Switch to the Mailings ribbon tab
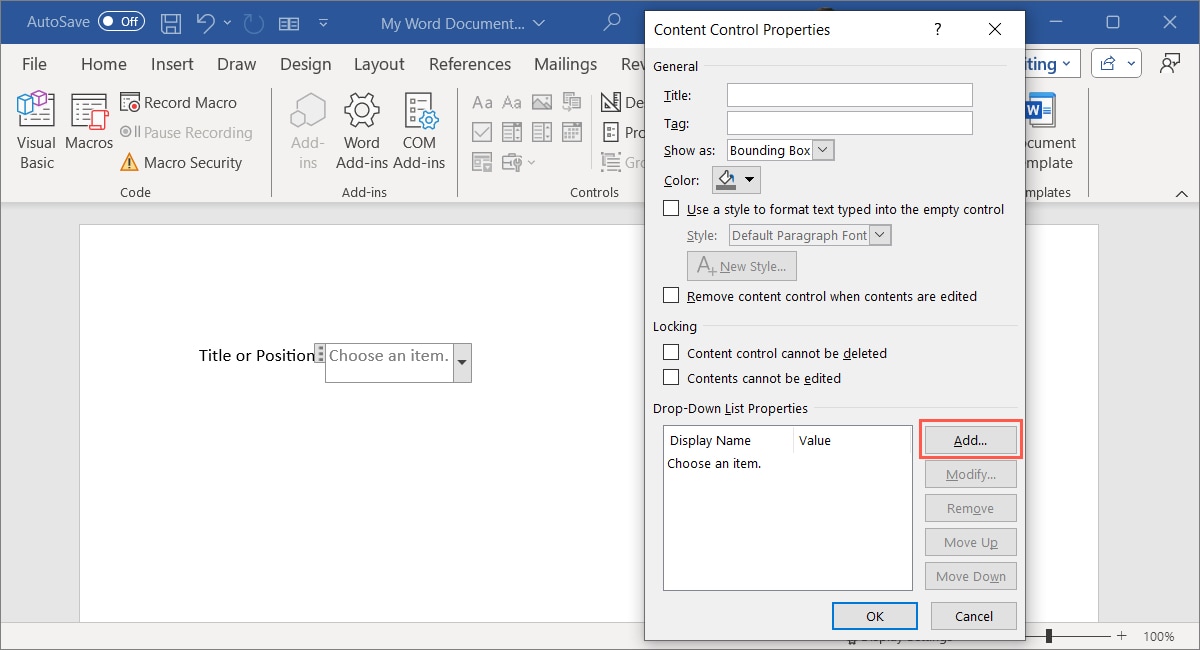Image resolution: width=1200 pixels, height=650 pixels. [565, 63]
